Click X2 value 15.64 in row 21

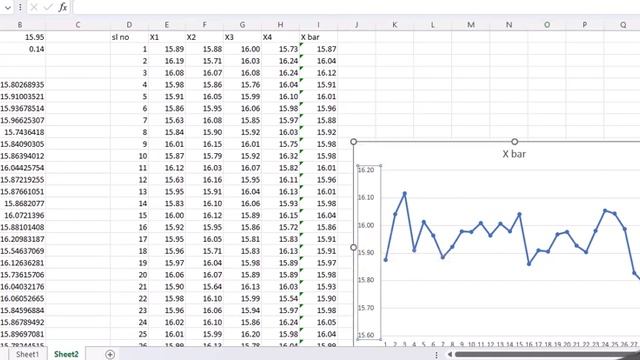point(204,287)
